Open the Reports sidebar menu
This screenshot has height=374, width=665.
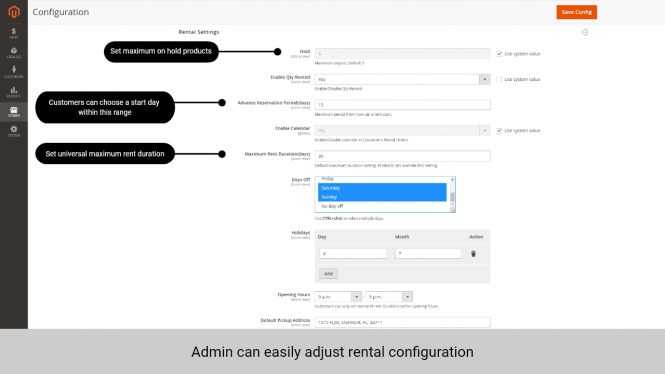tap(14, 92)
